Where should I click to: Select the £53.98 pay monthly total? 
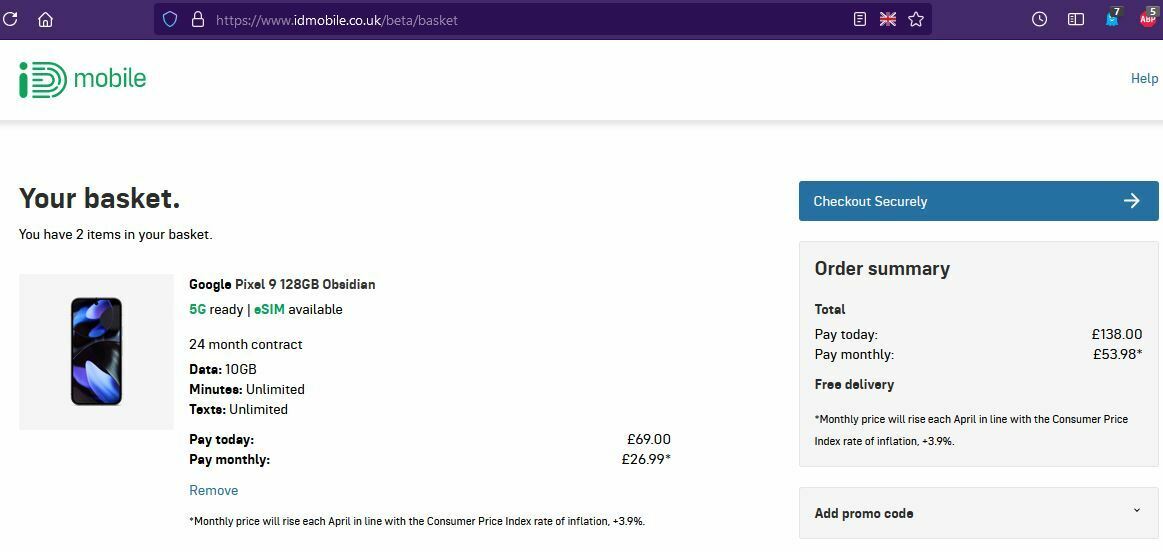pyautogui.click(x=1118, y=355)
